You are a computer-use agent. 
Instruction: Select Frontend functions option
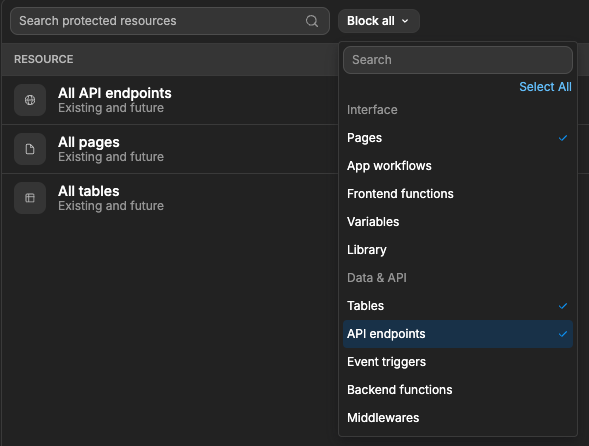(458, 194)
